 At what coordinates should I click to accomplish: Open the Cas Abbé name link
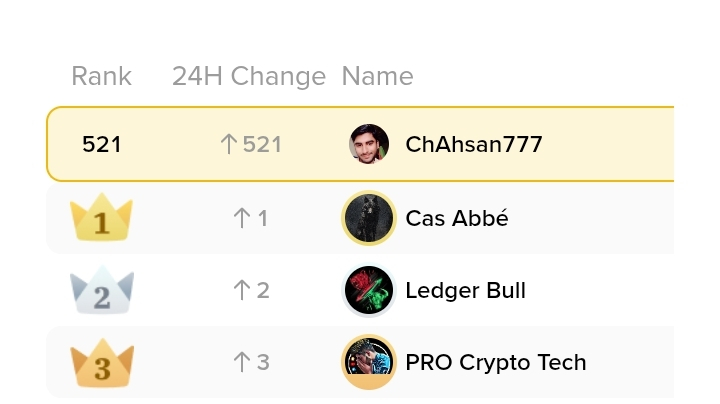coord(457,218)
